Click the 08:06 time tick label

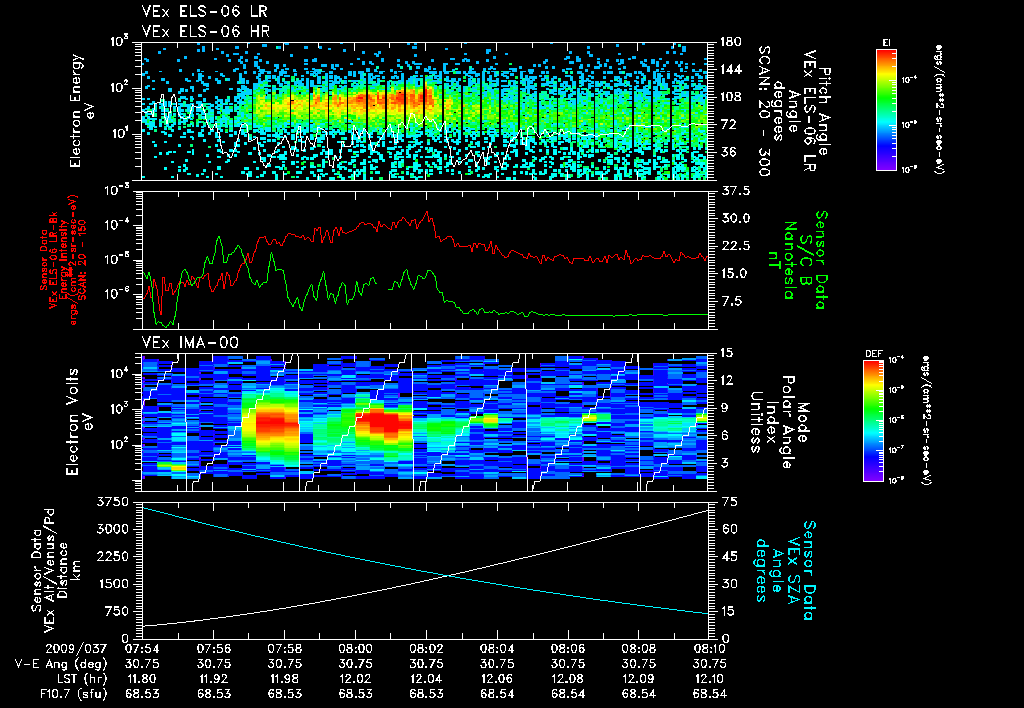point(568,649)
